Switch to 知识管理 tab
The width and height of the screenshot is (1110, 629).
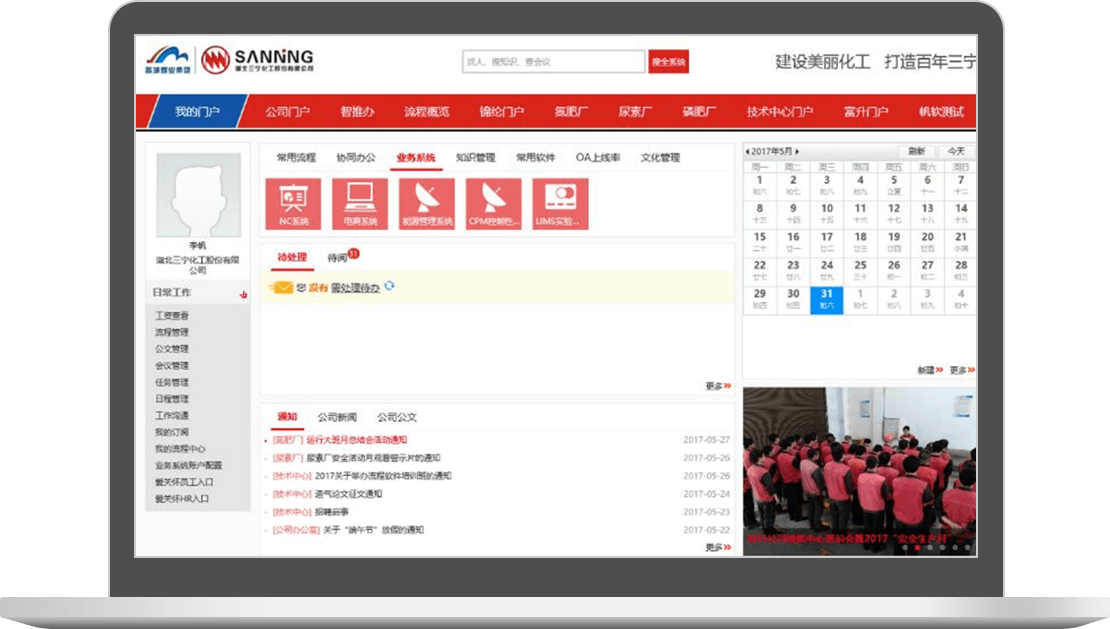point(475,158)
